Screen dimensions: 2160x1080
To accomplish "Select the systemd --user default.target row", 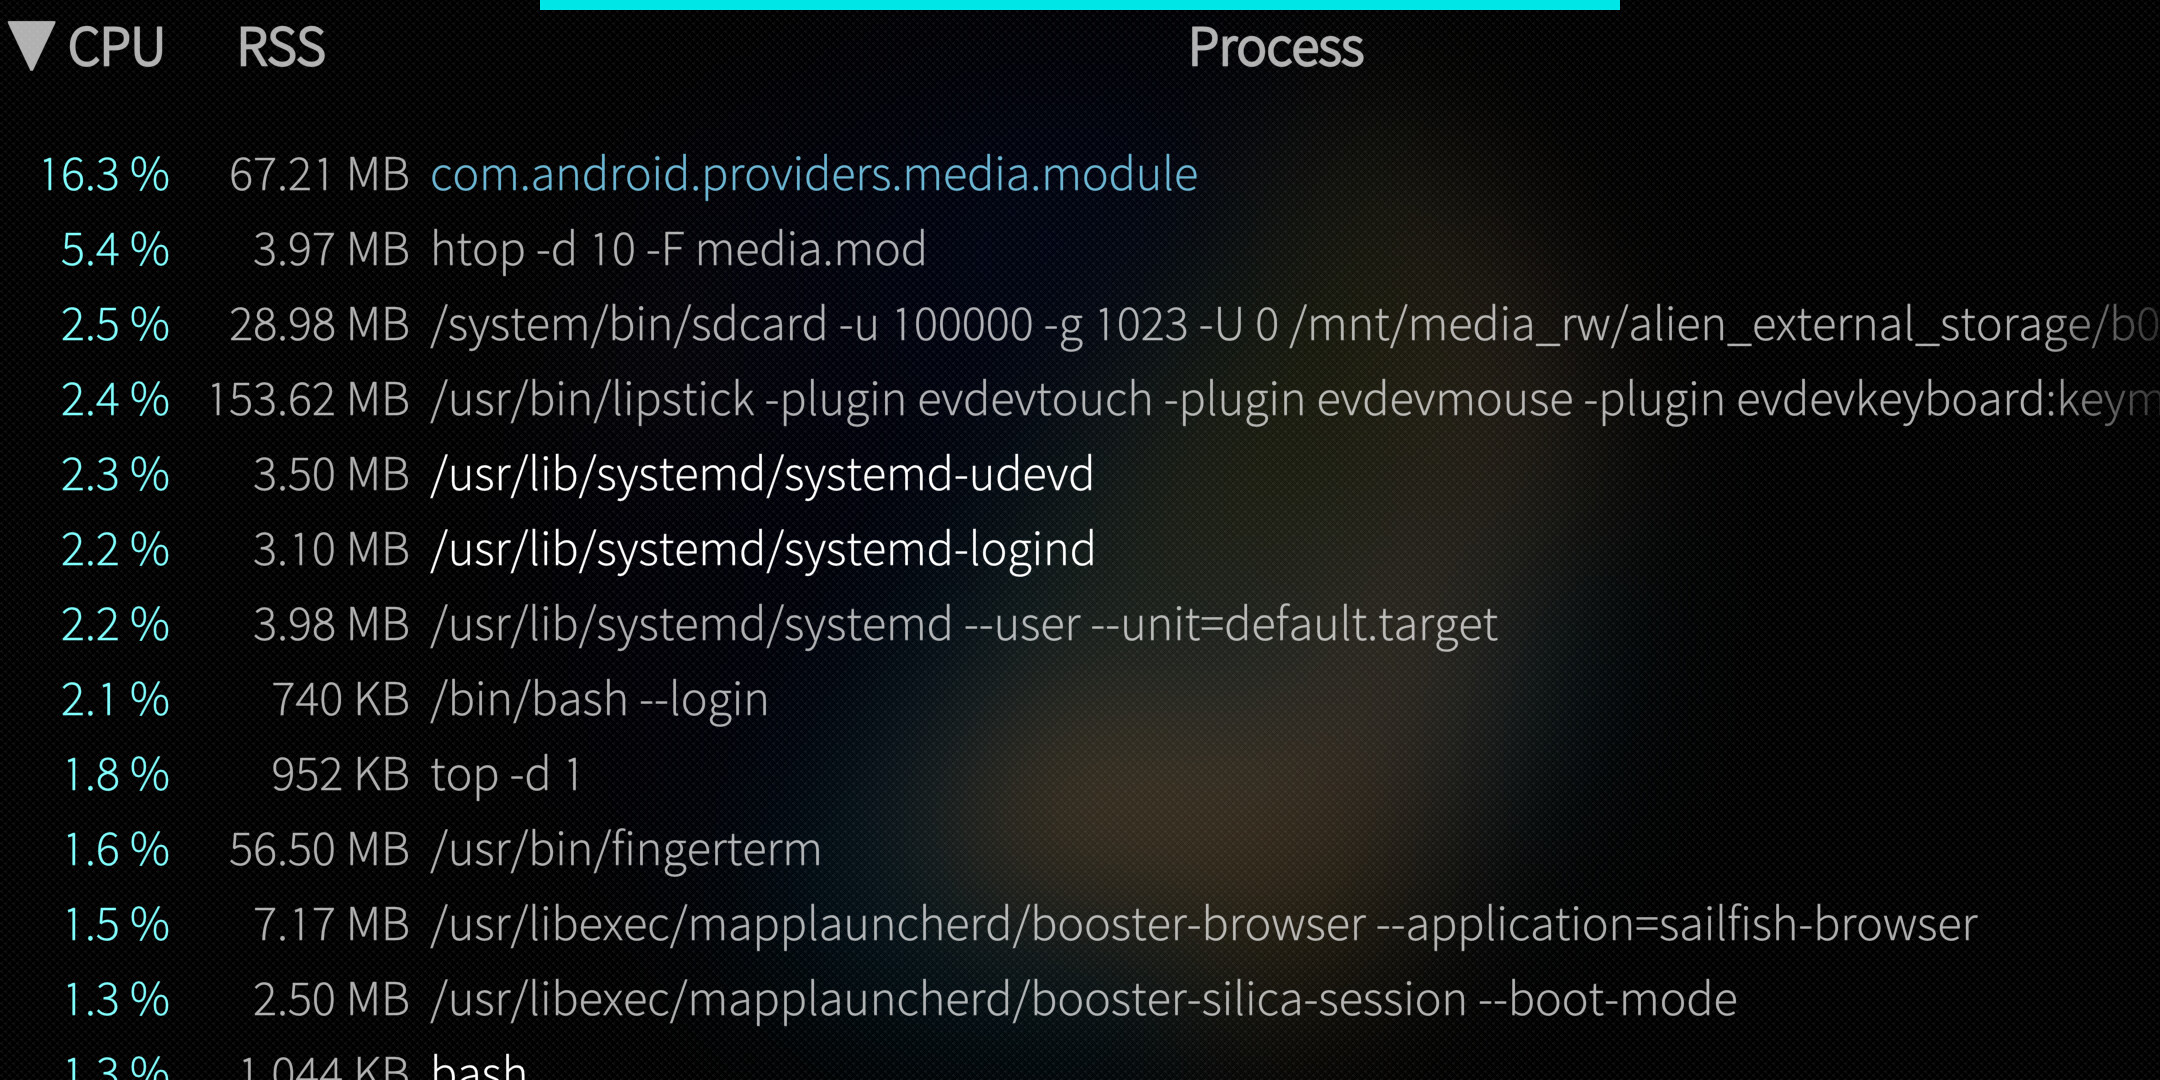I will [x=964, y=625].
